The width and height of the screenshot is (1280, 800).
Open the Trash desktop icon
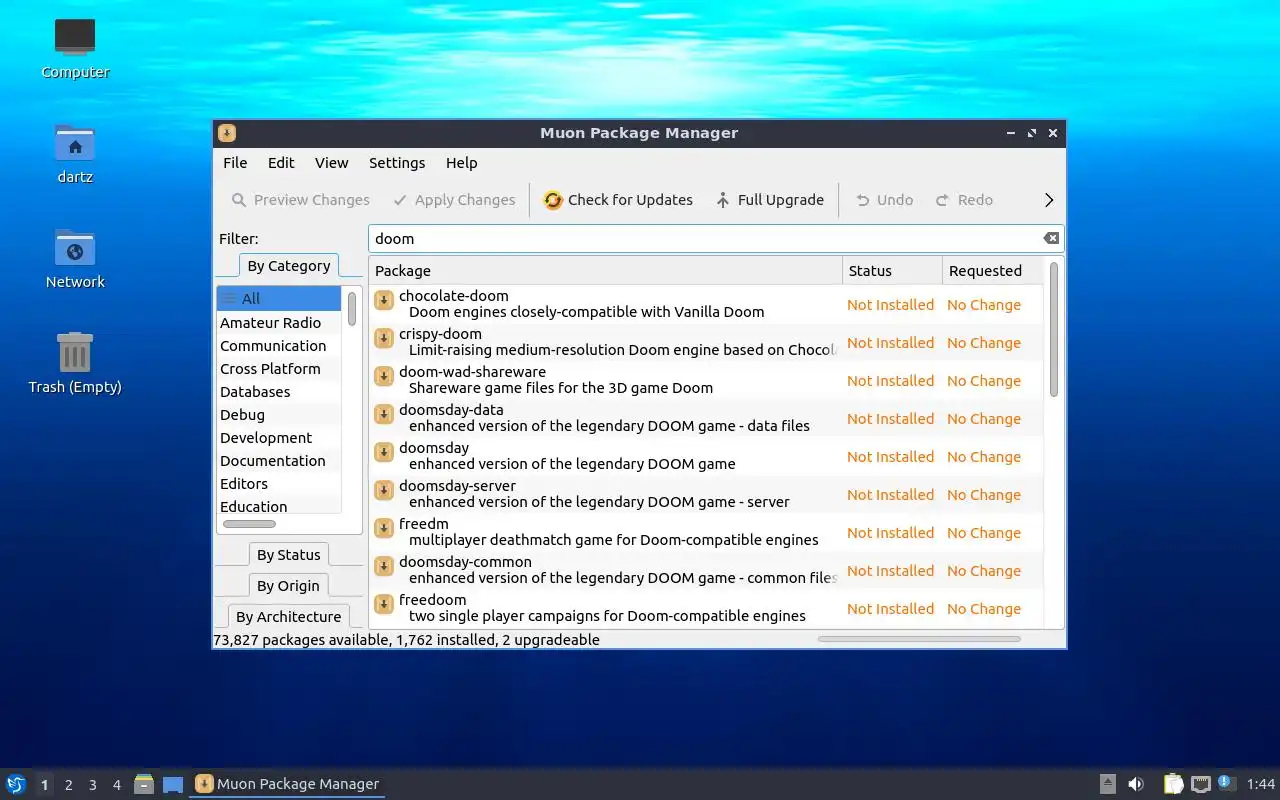(75, 363)
